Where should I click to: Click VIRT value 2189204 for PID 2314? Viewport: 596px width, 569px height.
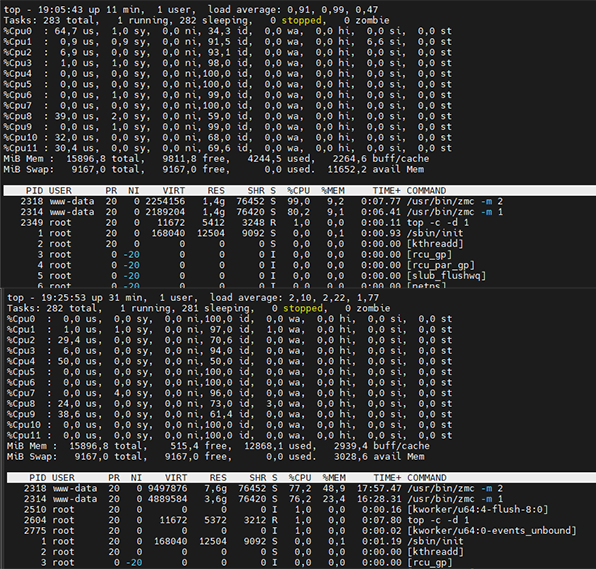(x=165, y=212)
